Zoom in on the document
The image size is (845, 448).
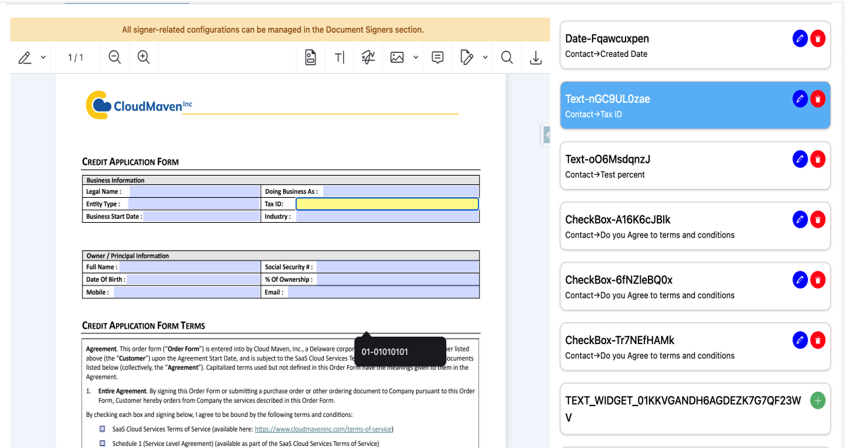coord(143,57)
